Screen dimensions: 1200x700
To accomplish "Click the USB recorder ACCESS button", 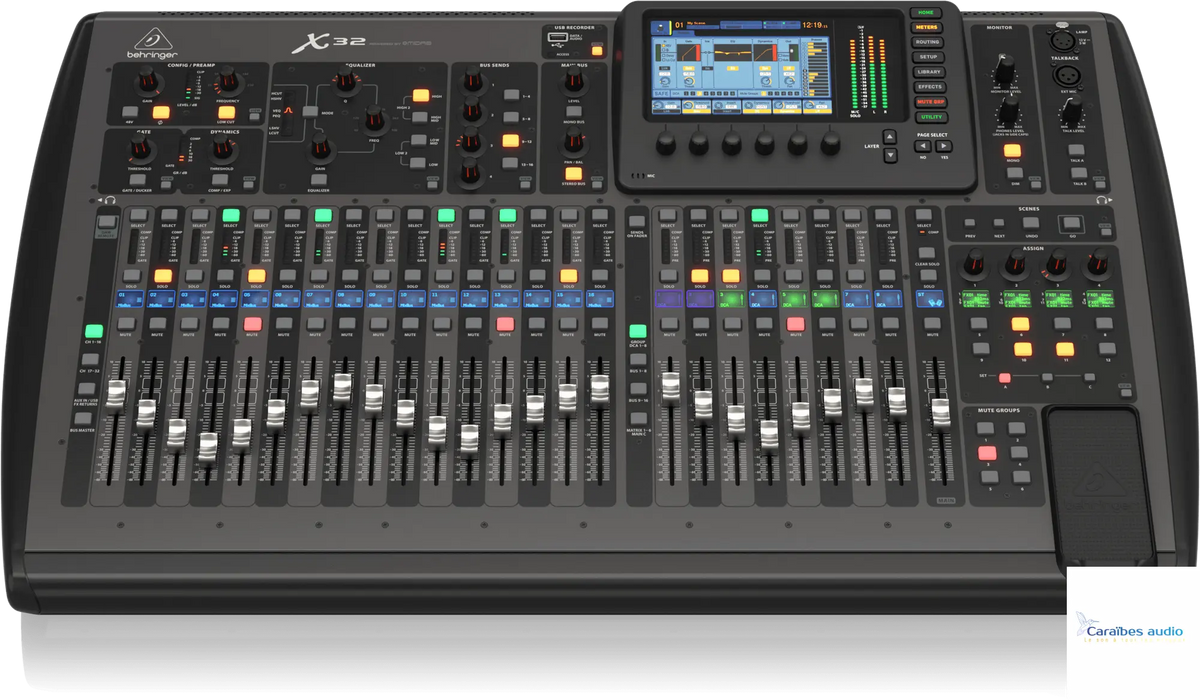I will click(x=597, y=50).
